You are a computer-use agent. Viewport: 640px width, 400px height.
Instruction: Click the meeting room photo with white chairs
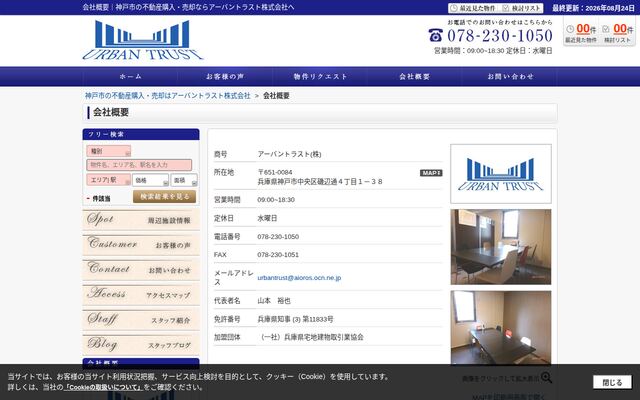(501, 247)
